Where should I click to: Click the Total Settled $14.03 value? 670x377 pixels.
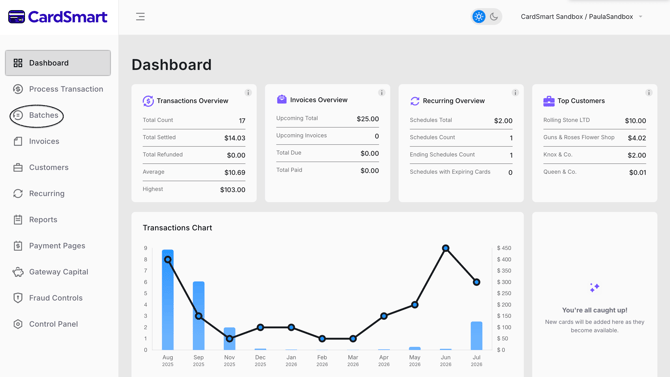pyautogui.click(x=235, y=138)
